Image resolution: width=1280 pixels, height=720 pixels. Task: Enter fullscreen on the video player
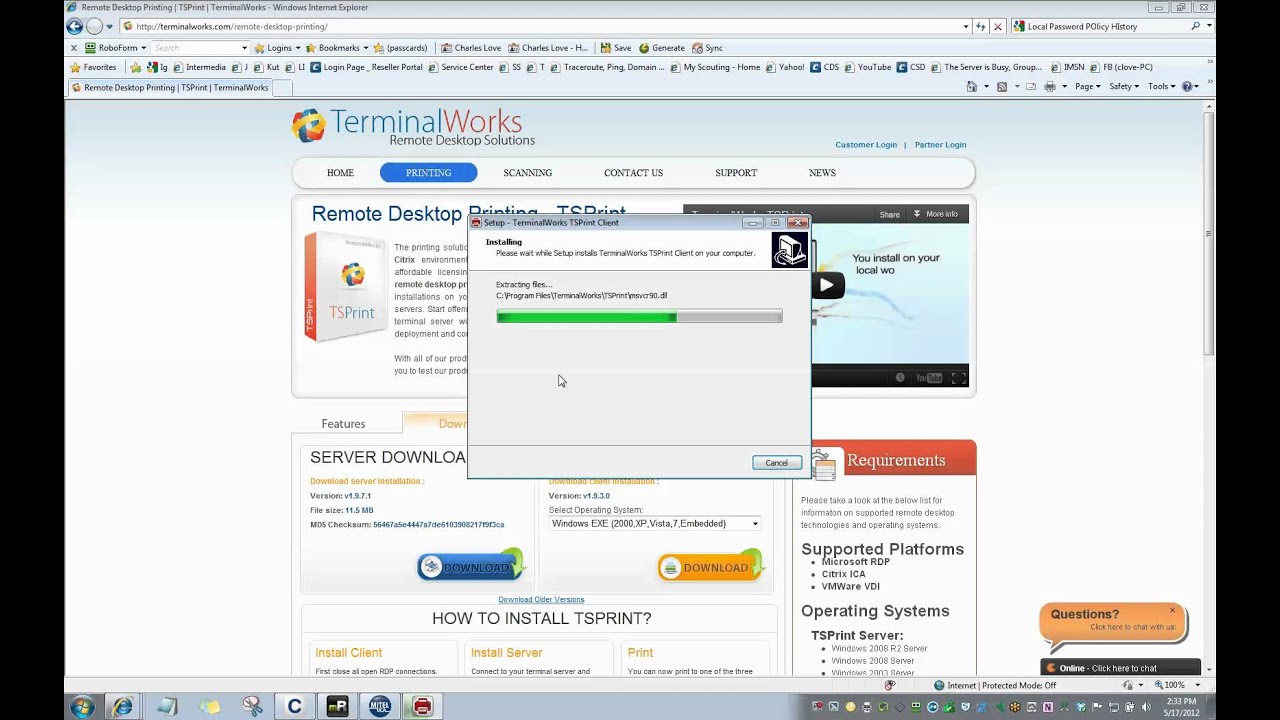958,378
